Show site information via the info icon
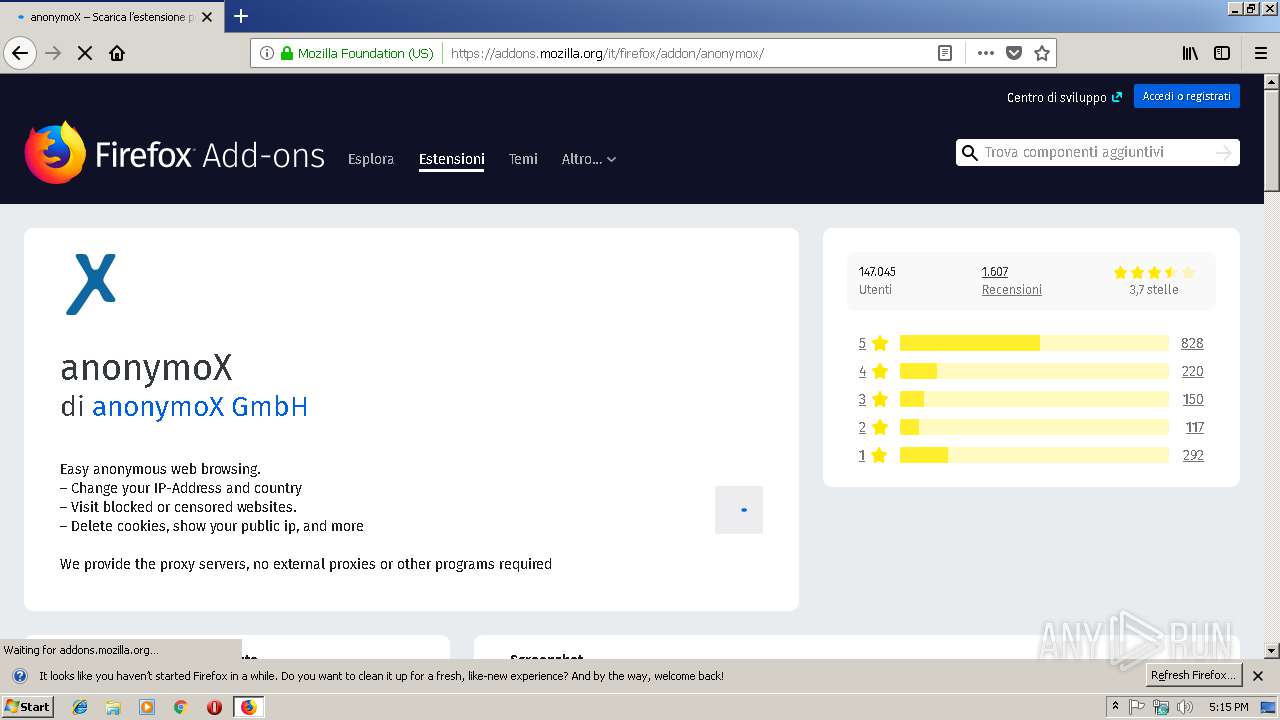This screenshot has height=720, width=1280. coord(267,53)
